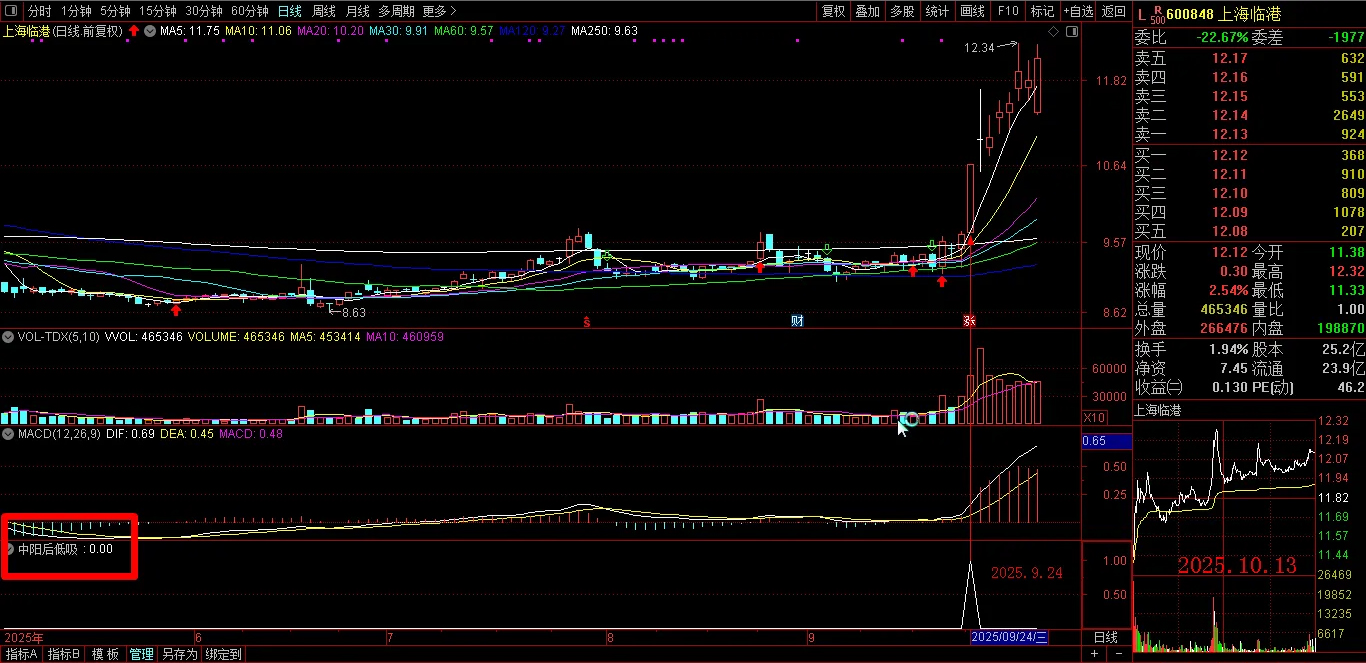Select the 15分钟 period

coord(157,11)
